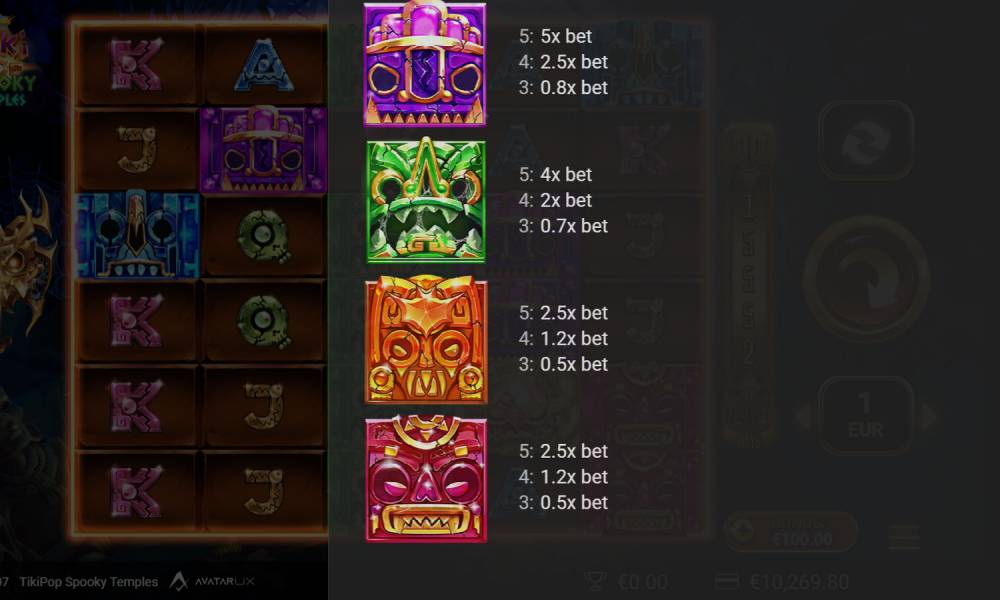Image resolution: width=1000 pixels, height=600 pixels.
Task: Click the purple tiki mask paytable symbol
Action: tap(425, 64)
